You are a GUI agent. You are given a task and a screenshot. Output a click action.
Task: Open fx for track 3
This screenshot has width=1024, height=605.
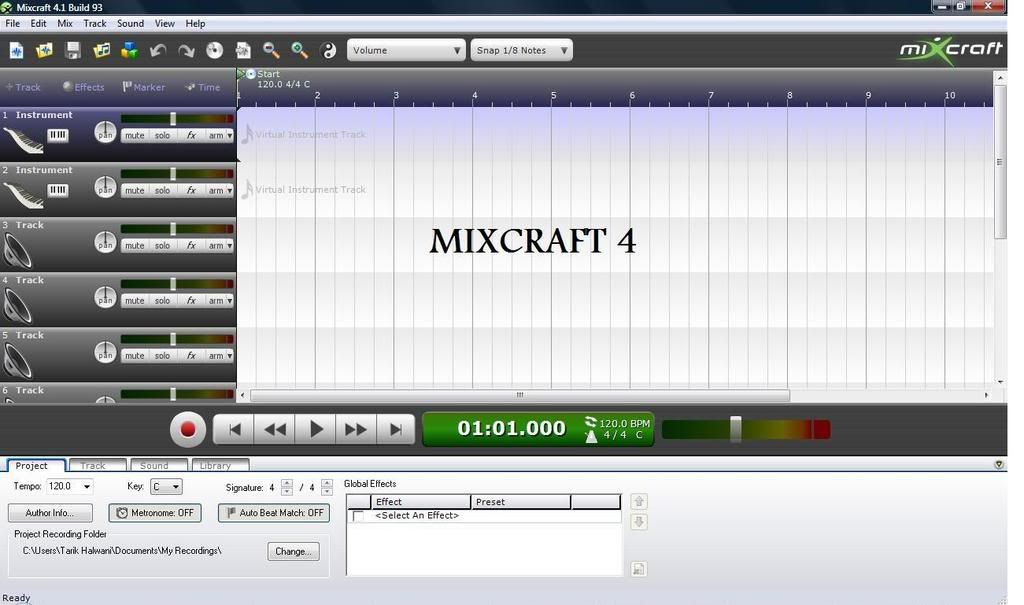[x=191, y=246]
